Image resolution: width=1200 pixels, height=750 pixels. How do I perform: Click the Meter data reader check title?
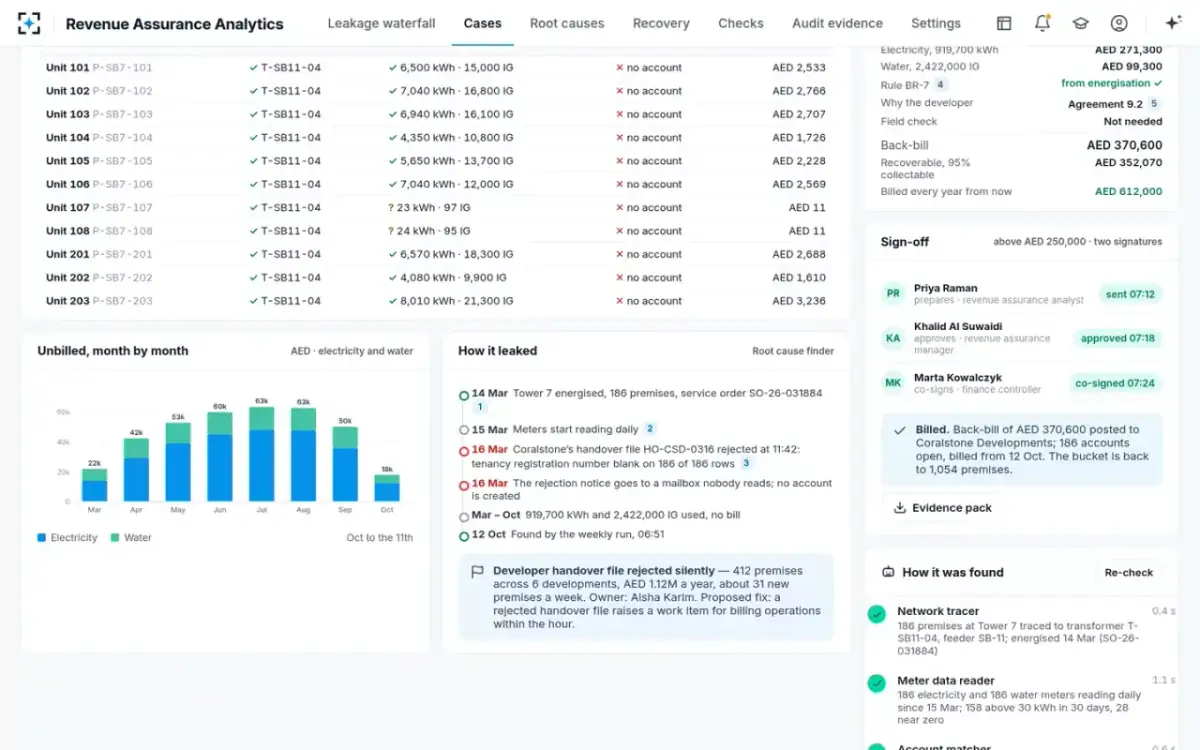tap(946, 681)
